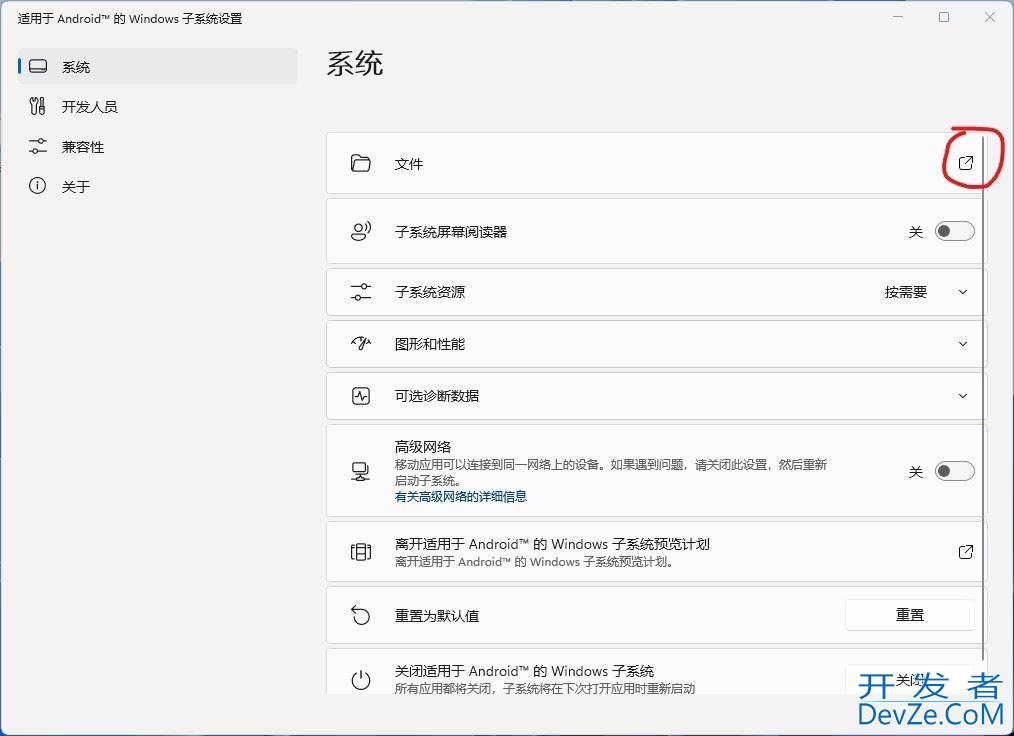The width and height of the screenshot is (1014, 736).
Task: Enable the 高级网络 toggle switch
Action: [x=954, y=472]
